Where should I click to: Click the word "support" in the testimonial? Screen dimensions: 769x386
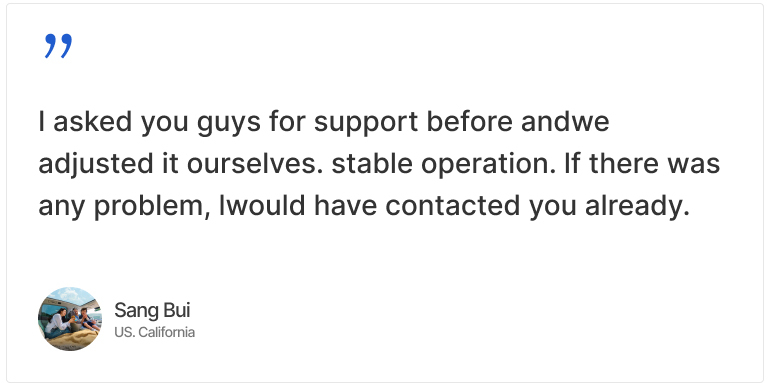(366, 123)
